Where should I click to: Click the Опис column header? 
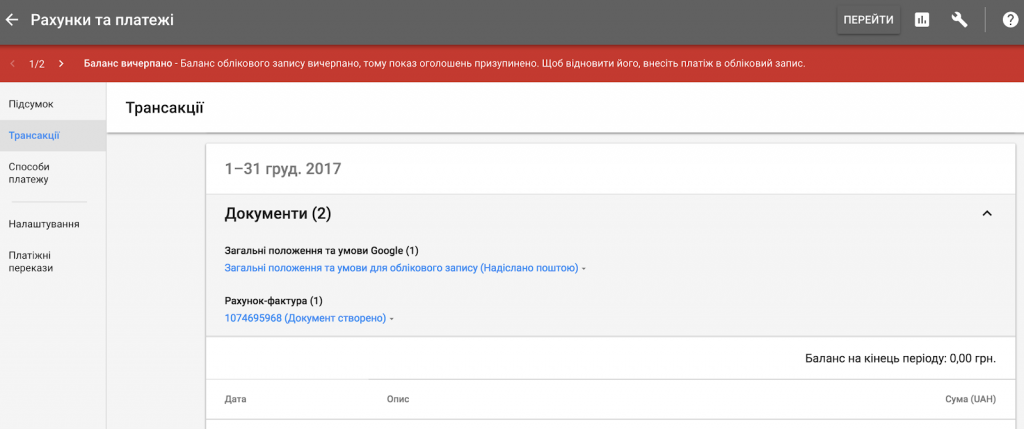[x=398, y=399]
